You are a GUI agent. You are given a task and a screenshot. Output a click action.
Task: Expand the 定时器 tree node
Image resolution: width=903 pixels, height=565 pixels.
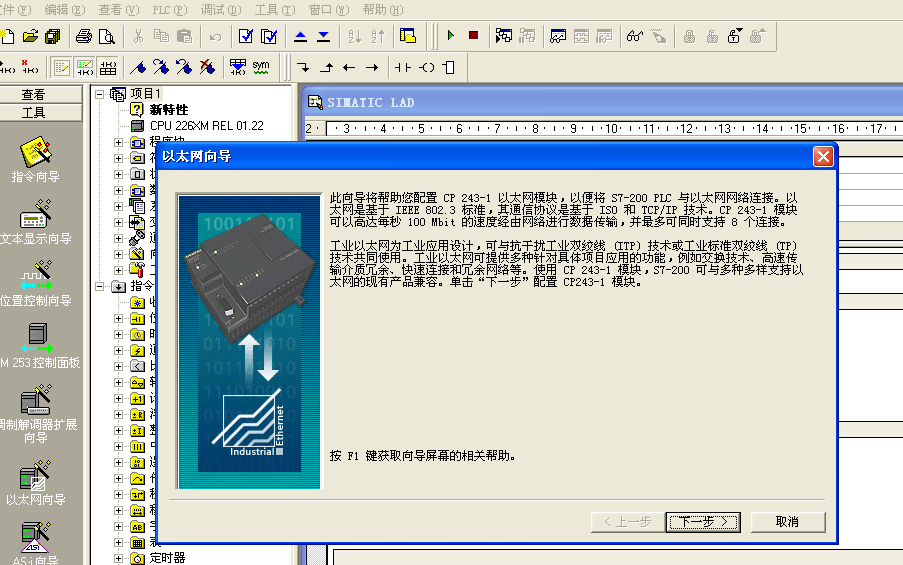118,558
